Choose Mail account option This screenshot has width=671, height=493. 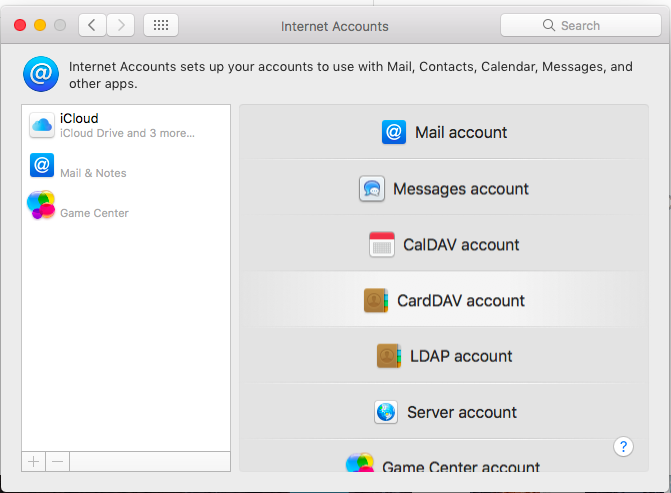(x=444, y=133)
